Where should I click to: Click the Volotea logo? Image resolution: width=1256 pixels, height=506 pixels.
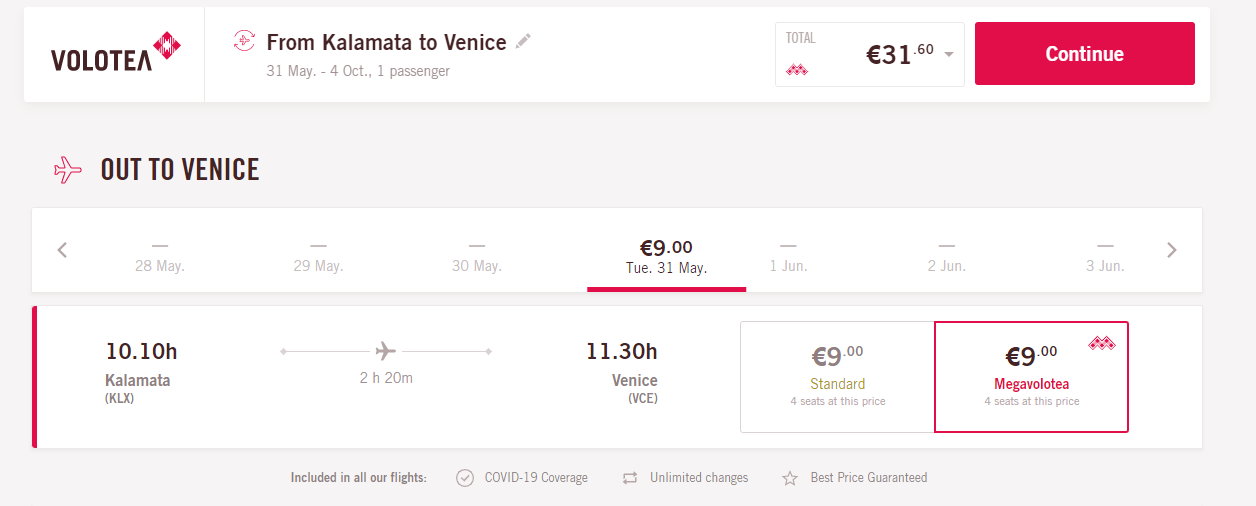coord(115,54)
